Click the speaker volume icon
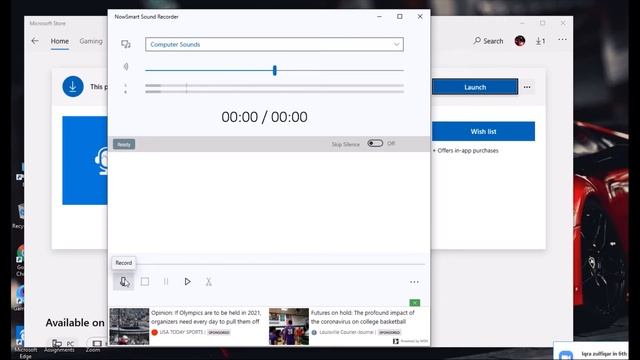The width and height of the screenshot is (640, 360). 126,67
